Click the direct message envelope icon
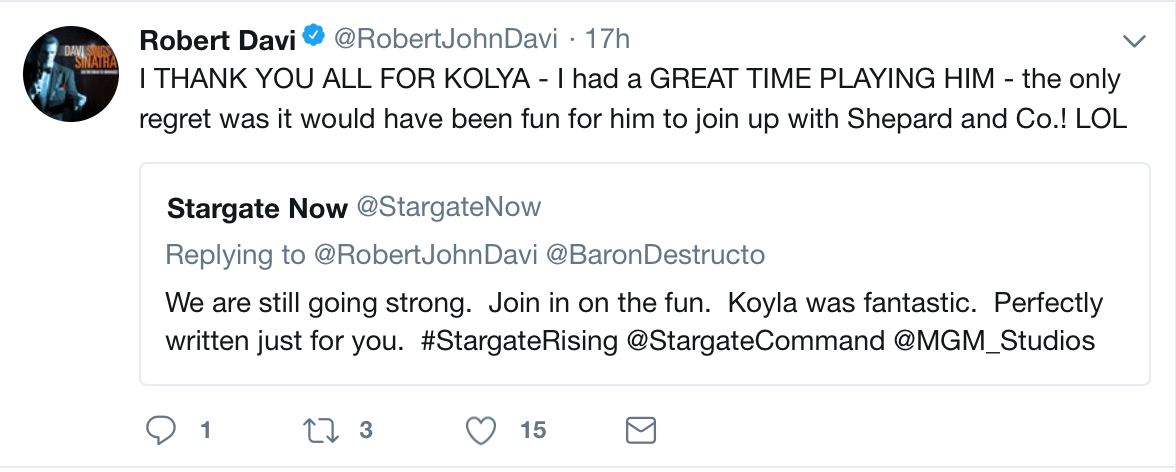The image size is (1176, 472). coord(640,430)
